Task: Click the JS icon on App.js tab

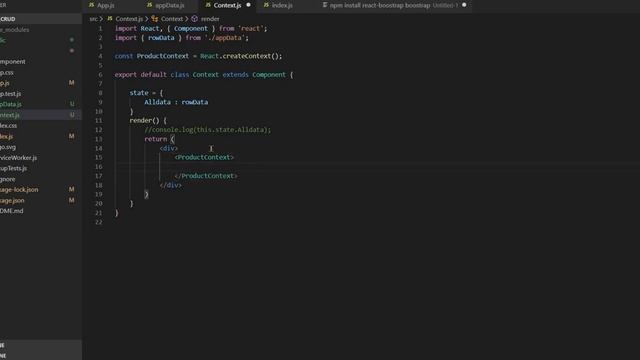Action: tap(91, 5)
